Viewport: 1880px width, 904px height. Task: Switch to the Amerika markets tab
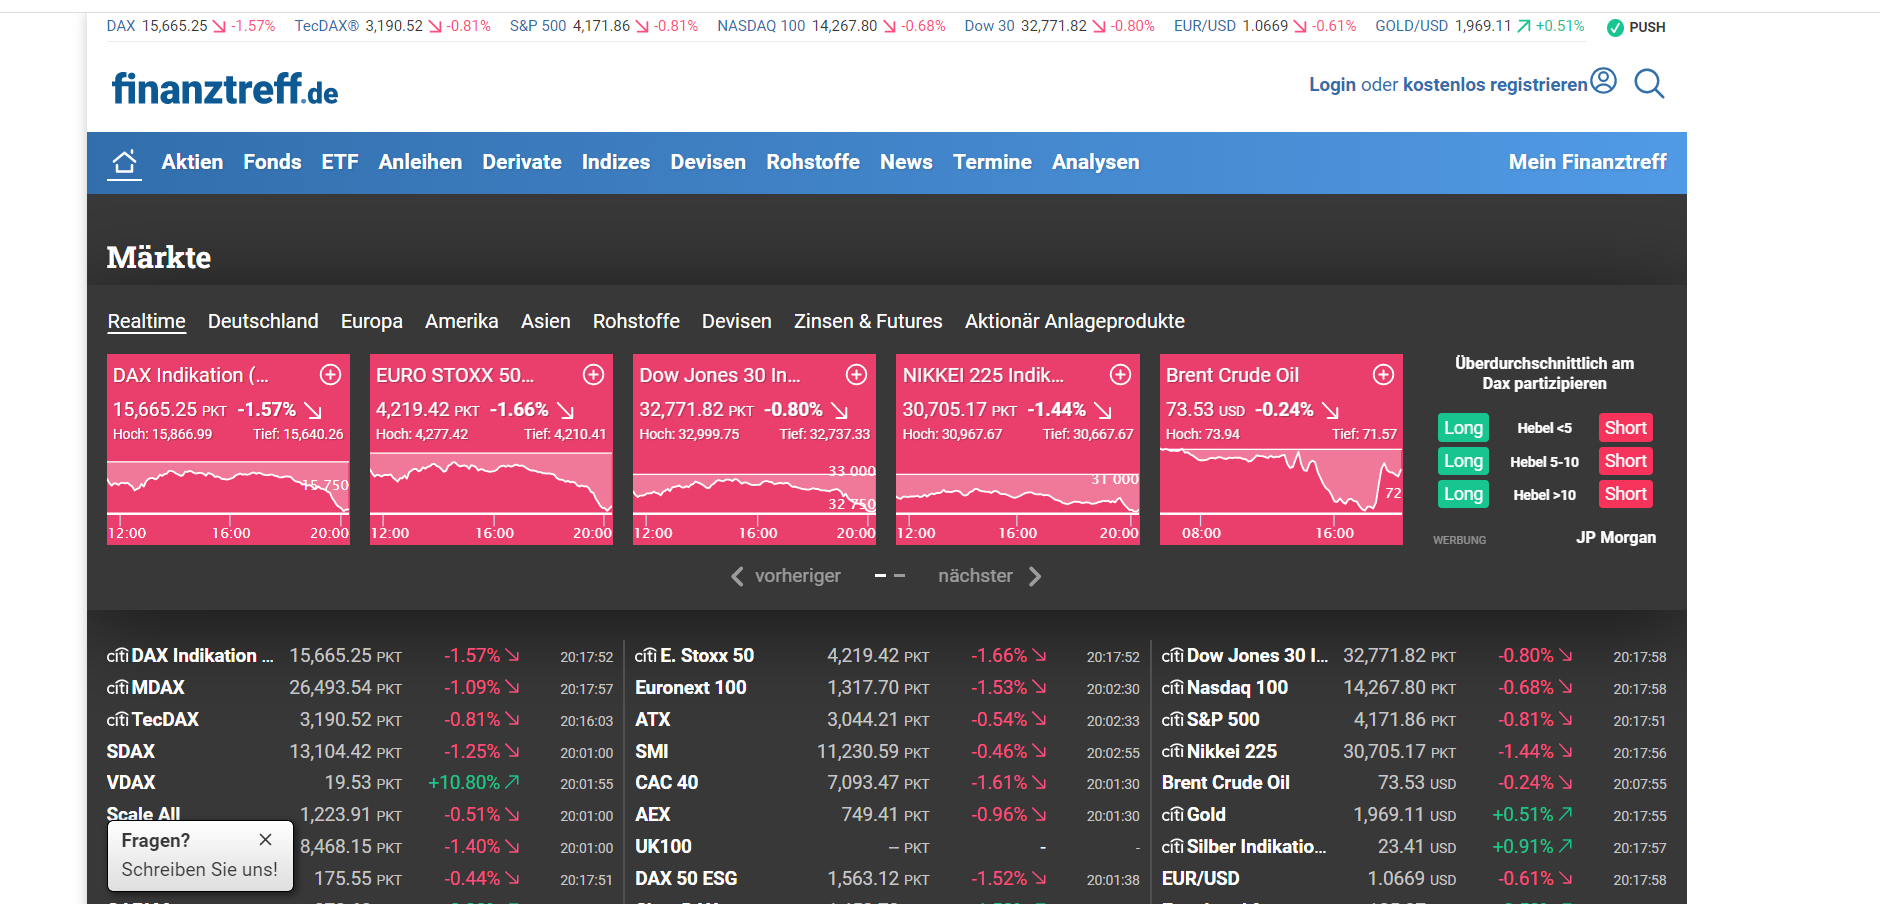pos(461,321)
